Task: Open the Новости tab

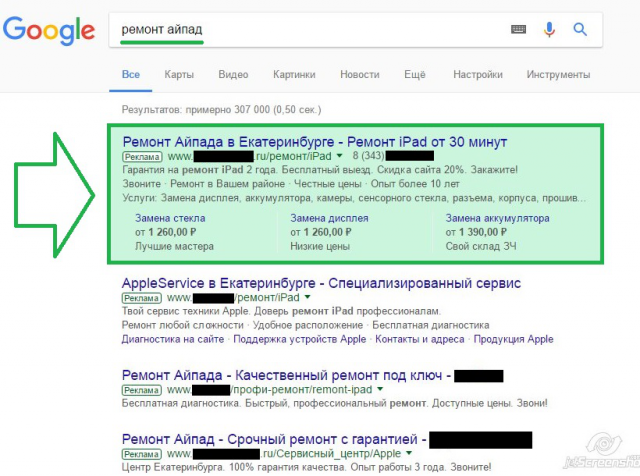Action: coord(360,75)
